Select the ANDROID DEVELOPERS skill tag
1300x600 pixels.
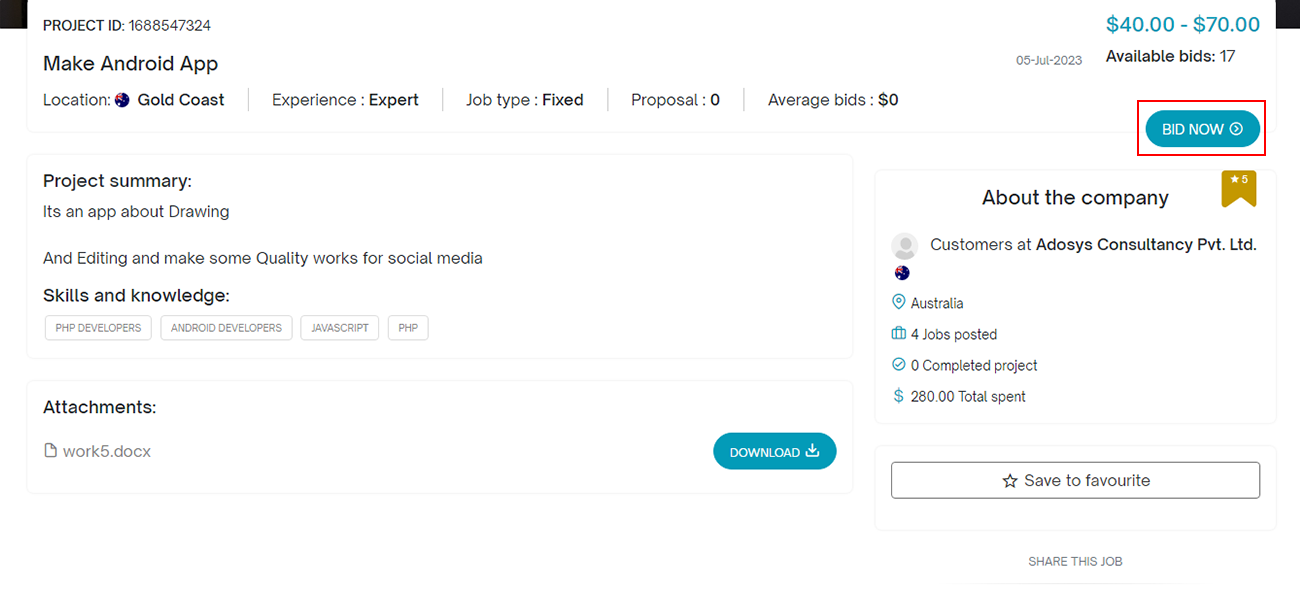click(x=226, y=328)
